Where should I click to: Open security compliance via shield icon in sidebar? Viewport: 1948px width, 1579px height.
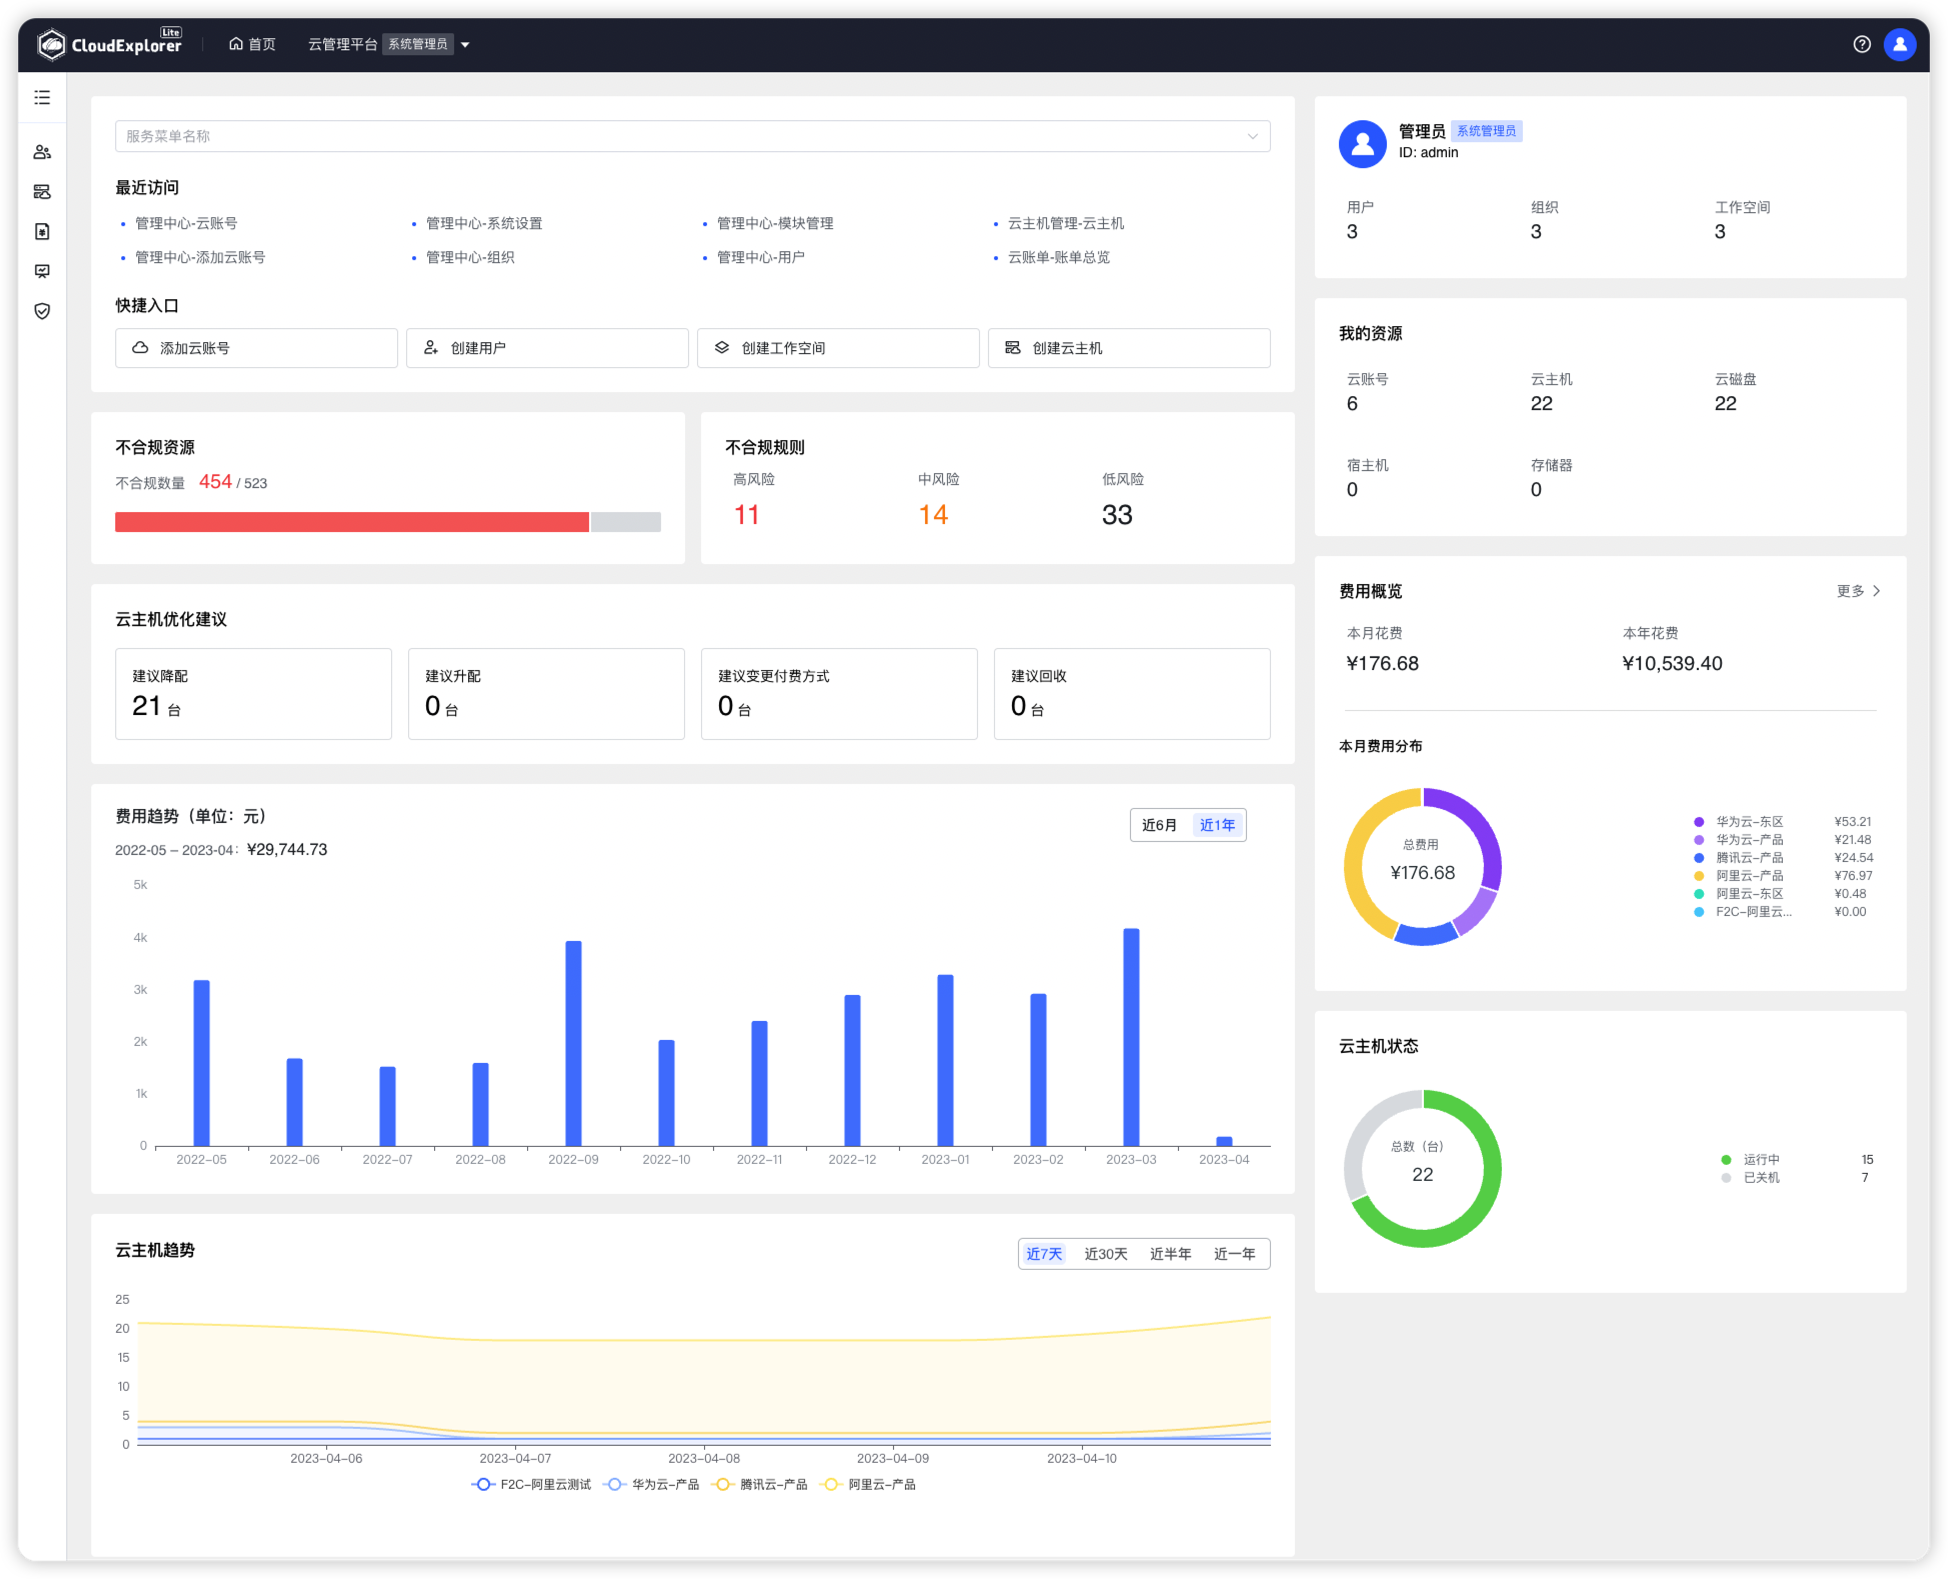click(42, 311)
